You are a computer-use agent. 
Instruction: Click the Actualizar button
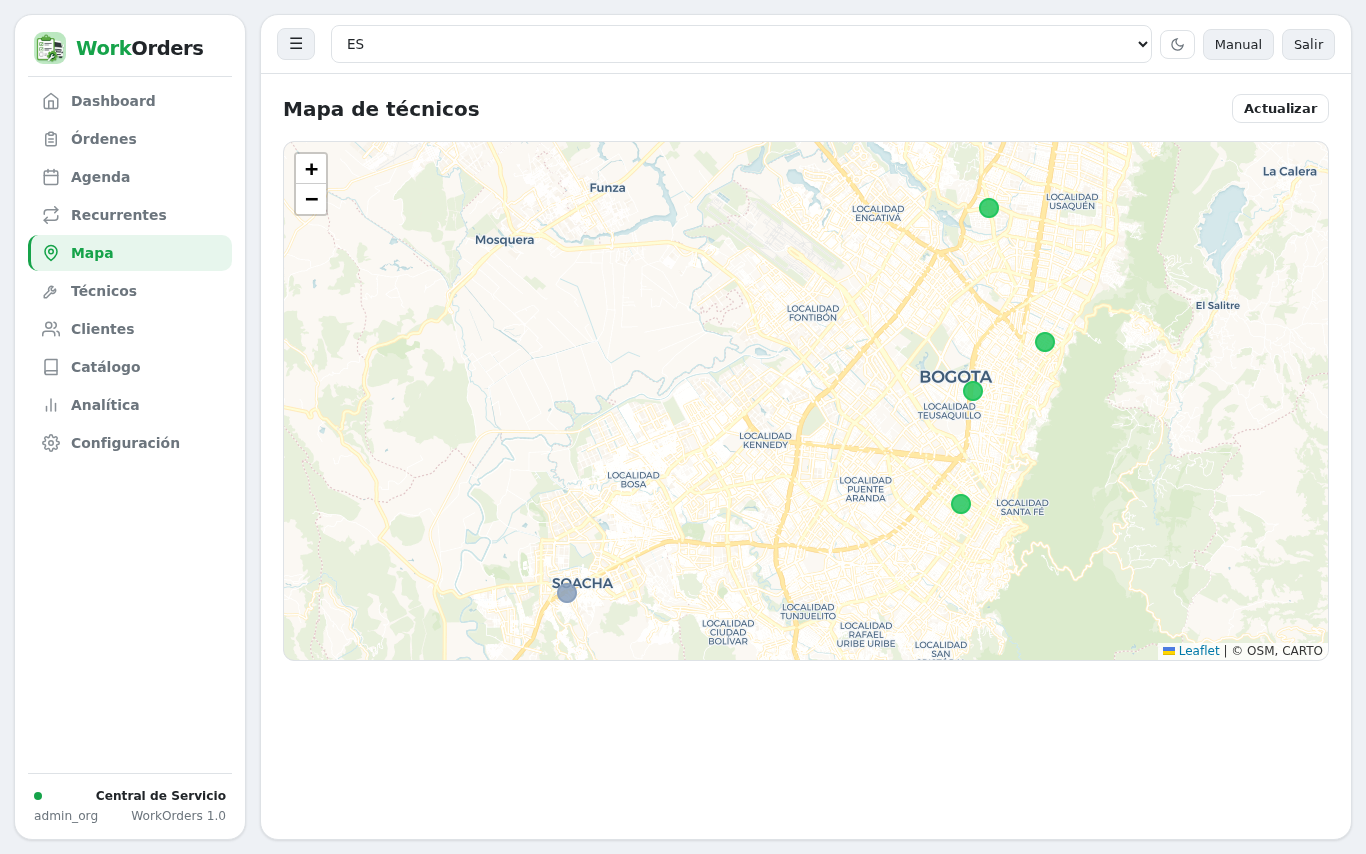coord(1280,108)
